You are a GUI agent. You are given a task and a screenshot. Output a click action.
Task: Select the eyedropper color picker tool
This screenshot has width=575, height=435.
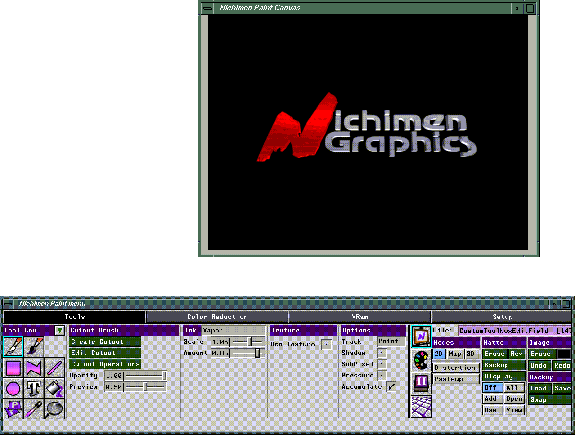[x=34, y=409]
